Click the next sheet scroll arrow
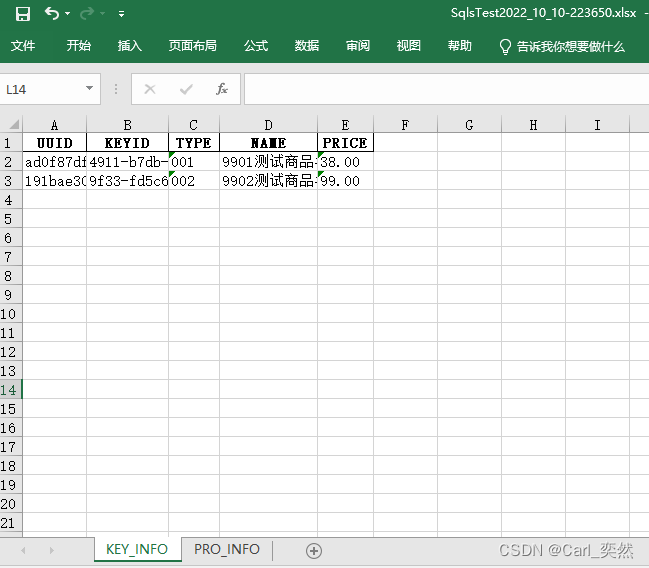649x568 pixels. 51,550
